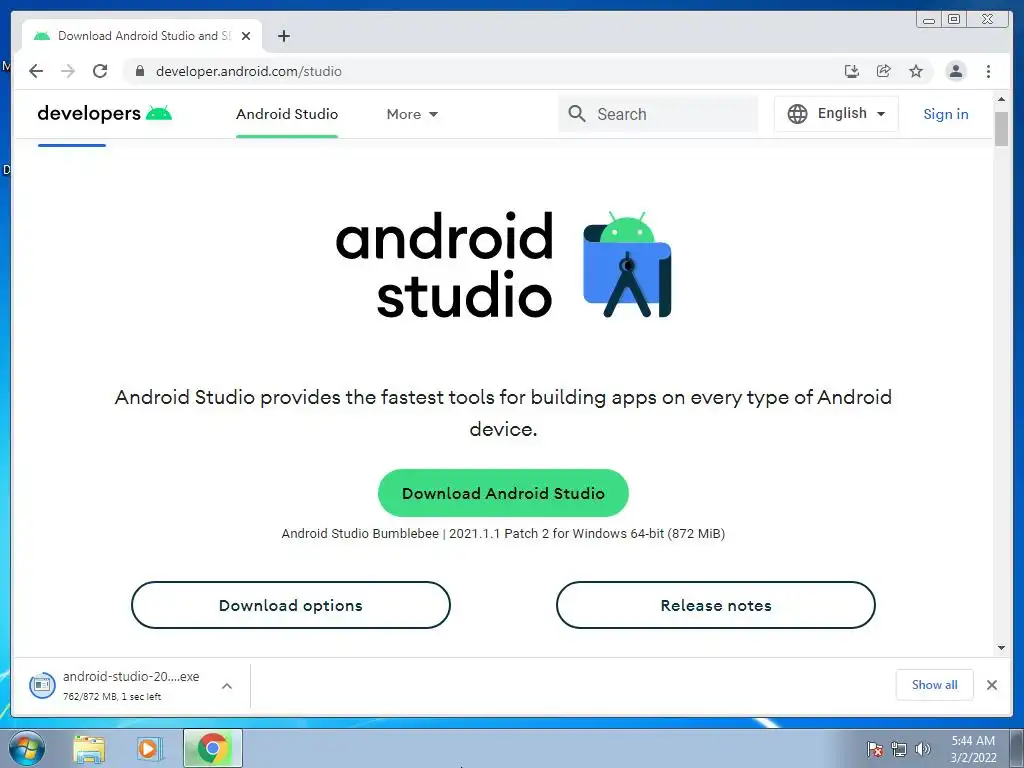The width and height of the screenshot is (1024, 768).
Task: Click the downloading exe file icon
Action: click(x=42, y=685)
